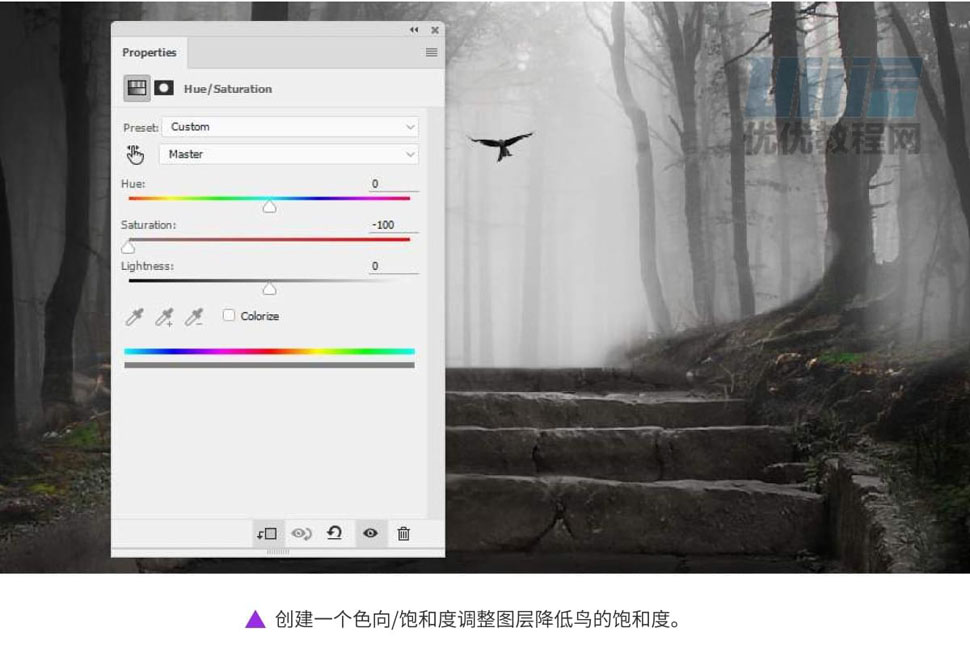The width and height of the screenshot is (970, 646).
Task: Click the Hue/Saturation adjustment icon
Action: [137, 88]
